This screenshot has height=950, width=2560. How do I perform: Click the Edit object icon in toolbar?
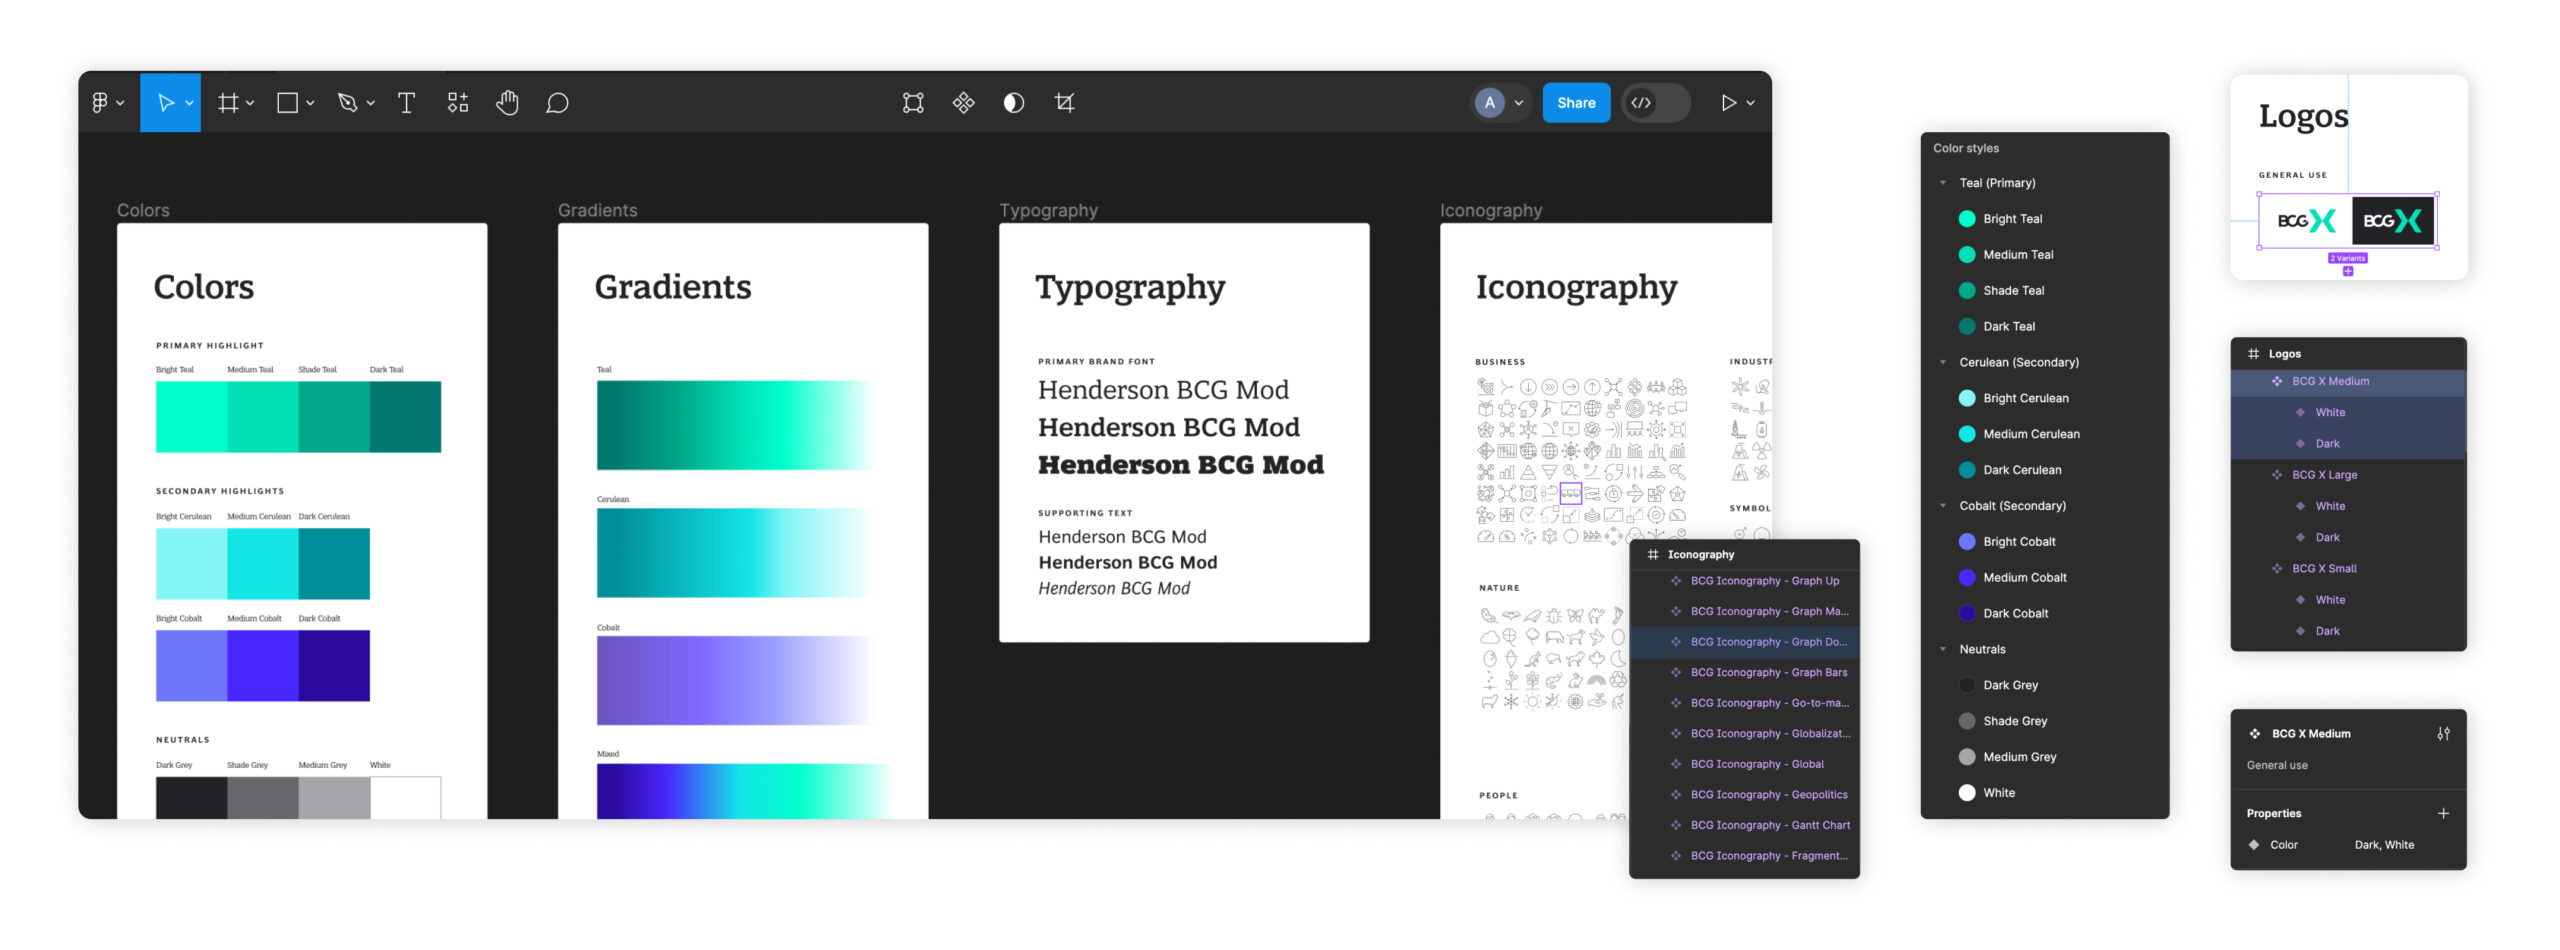click(x=913, y=103)
